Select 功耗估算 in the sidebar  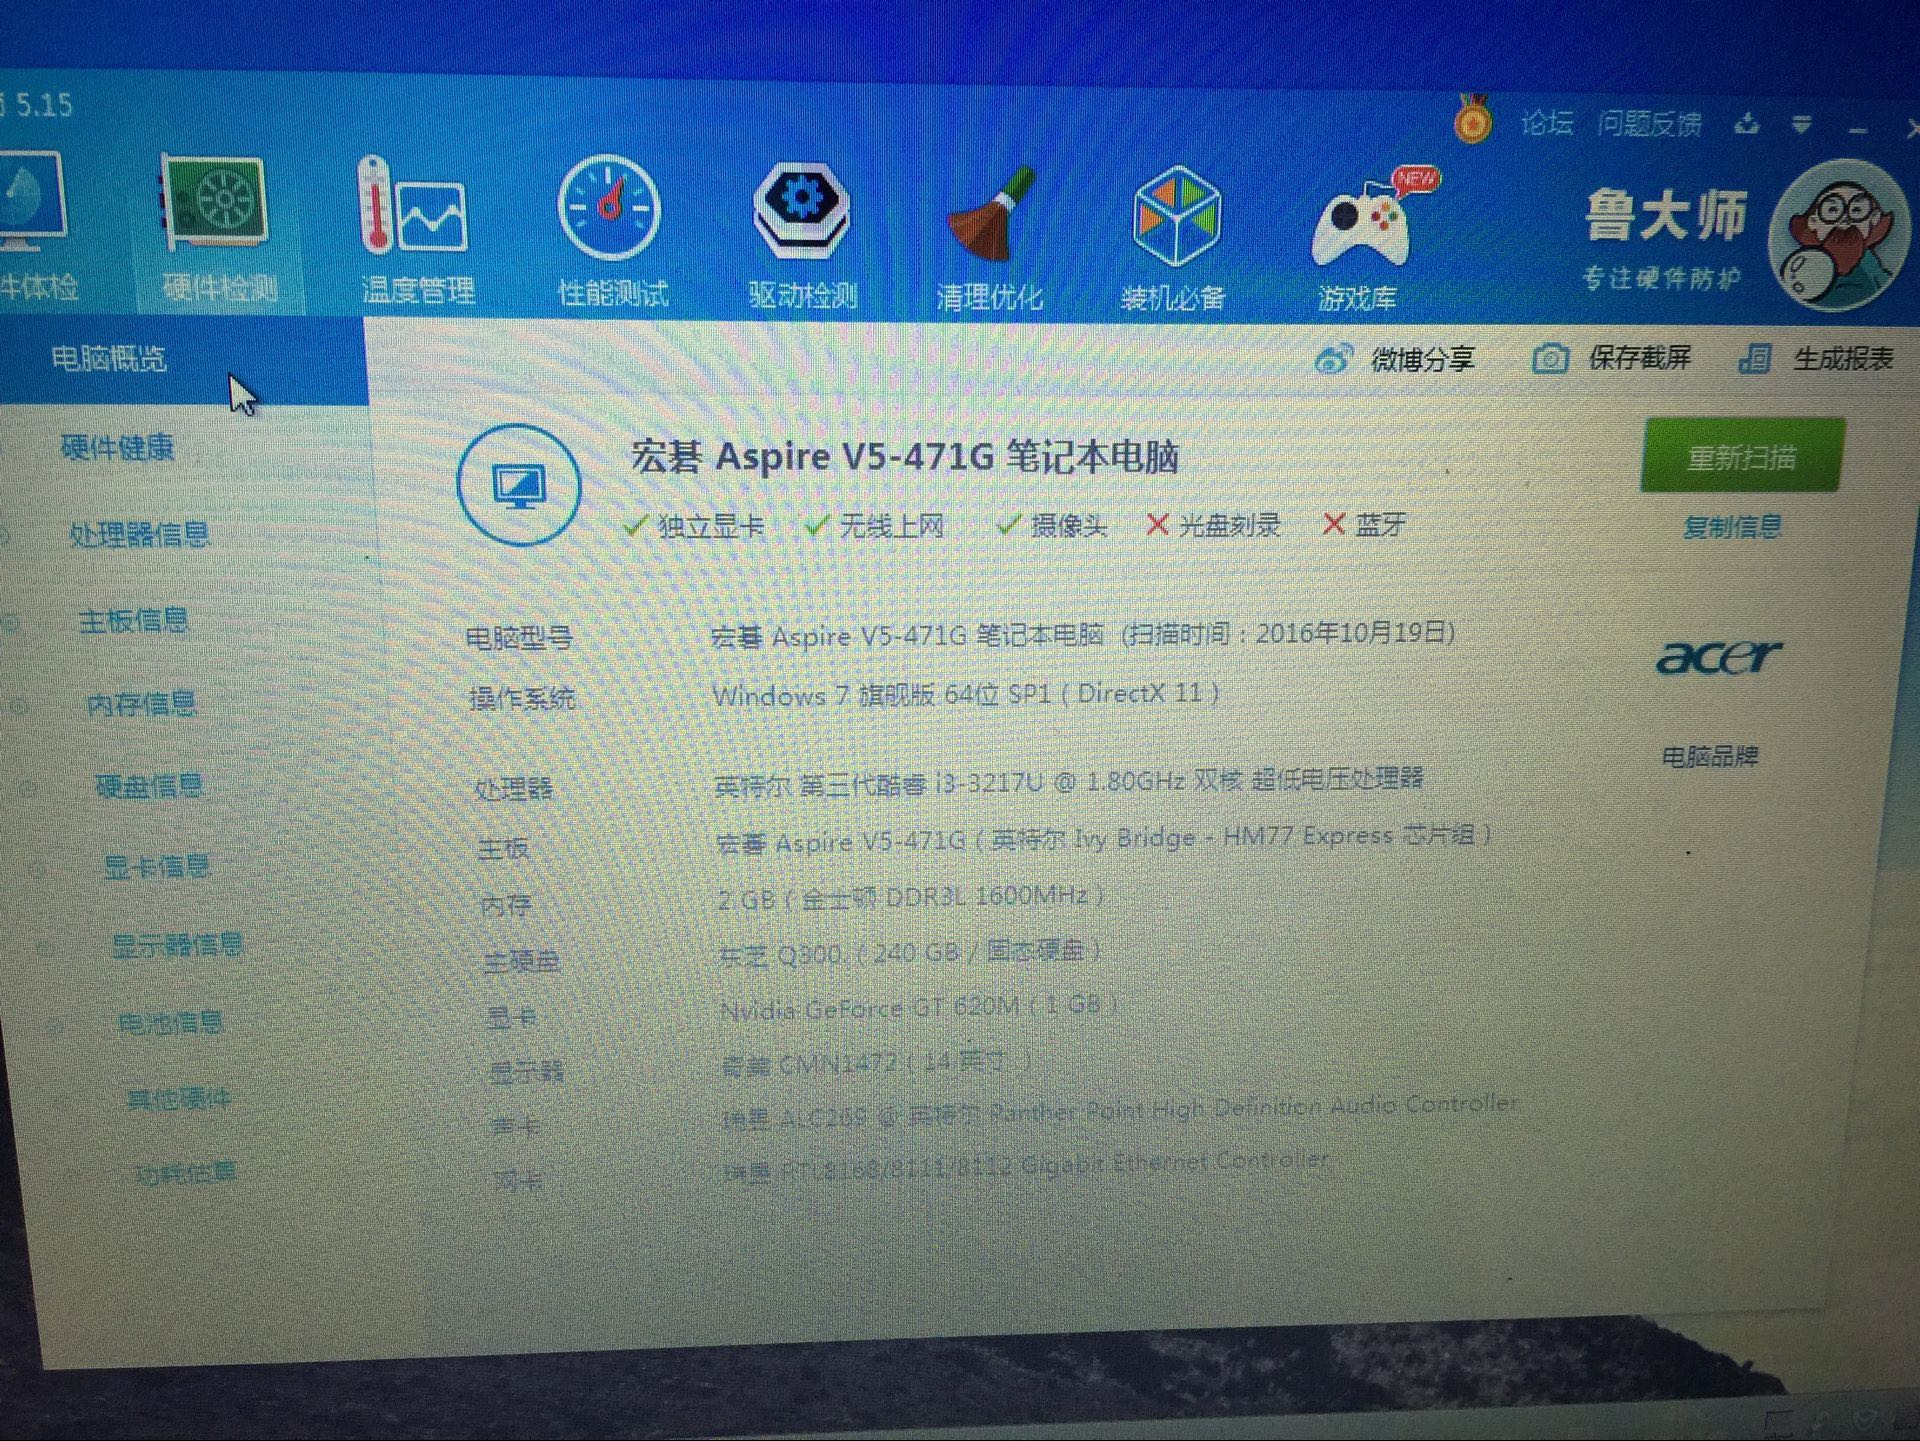tap(186, 1171)
